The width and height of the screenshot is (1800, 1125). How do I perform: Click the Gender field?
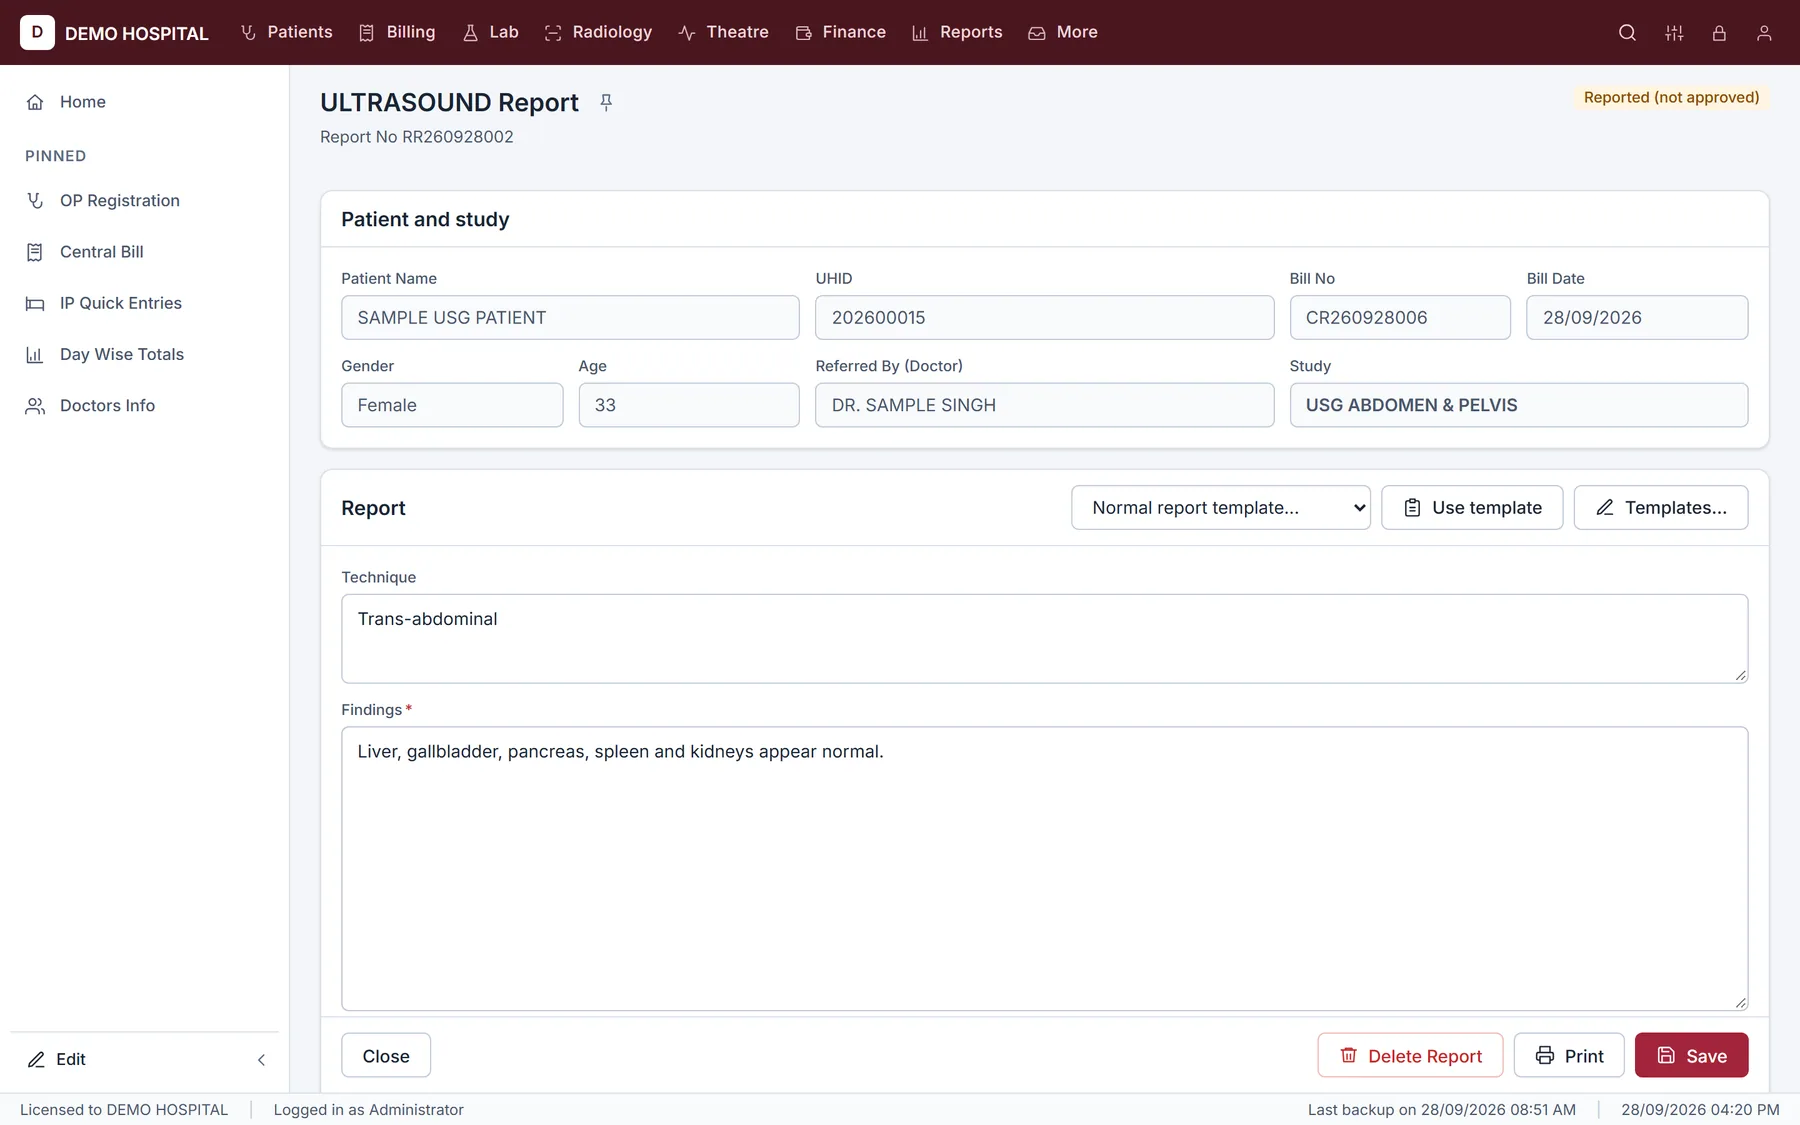tap(452, 405)
